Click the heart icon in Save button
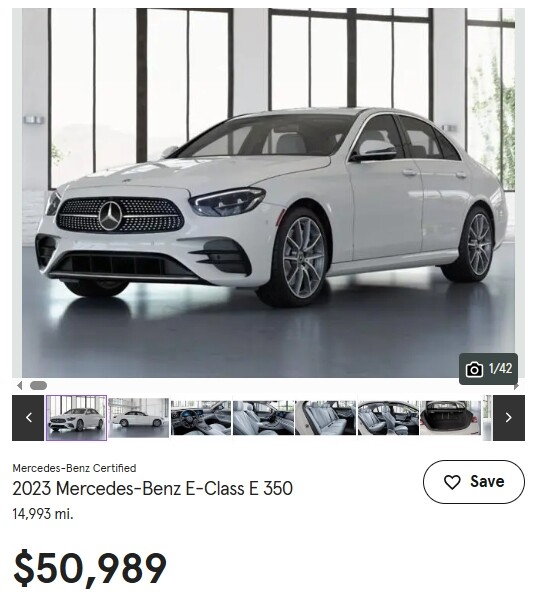Screen dimensions: 540x603 pyautogui.click(x=452, y=482)
